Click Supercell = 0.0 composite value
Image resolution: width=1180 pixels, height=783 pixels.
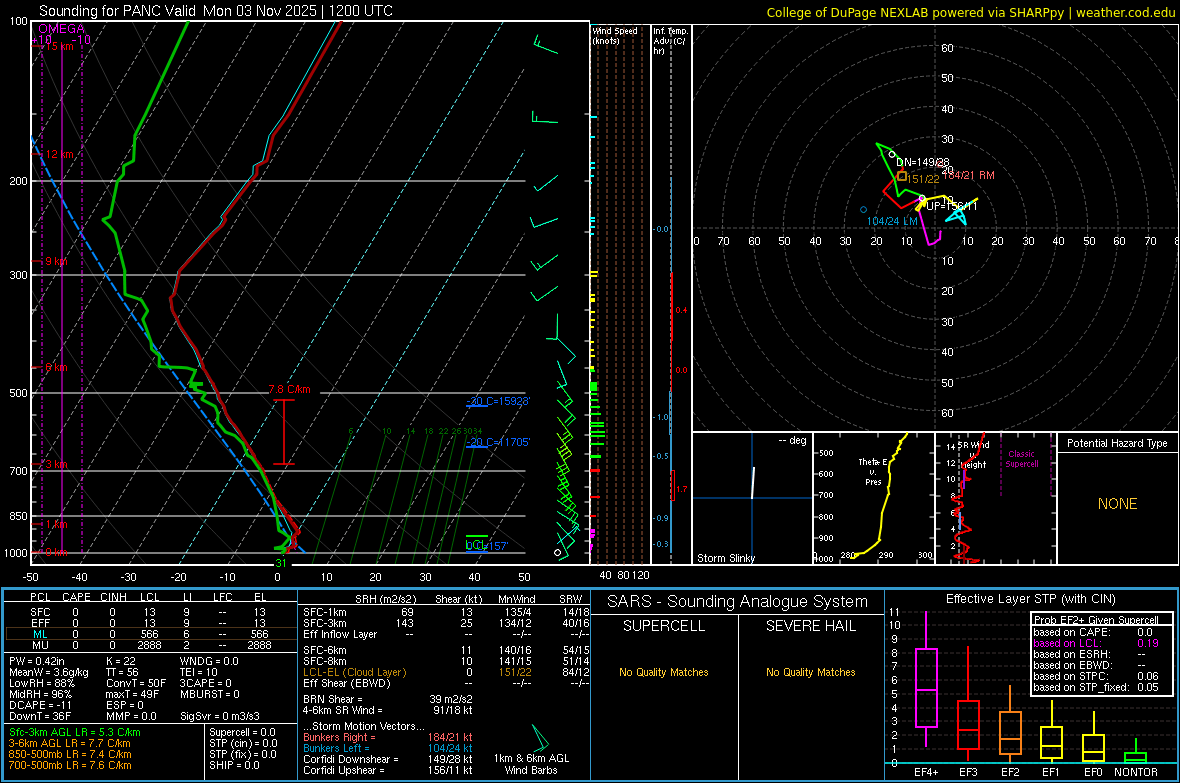point(242,732)
